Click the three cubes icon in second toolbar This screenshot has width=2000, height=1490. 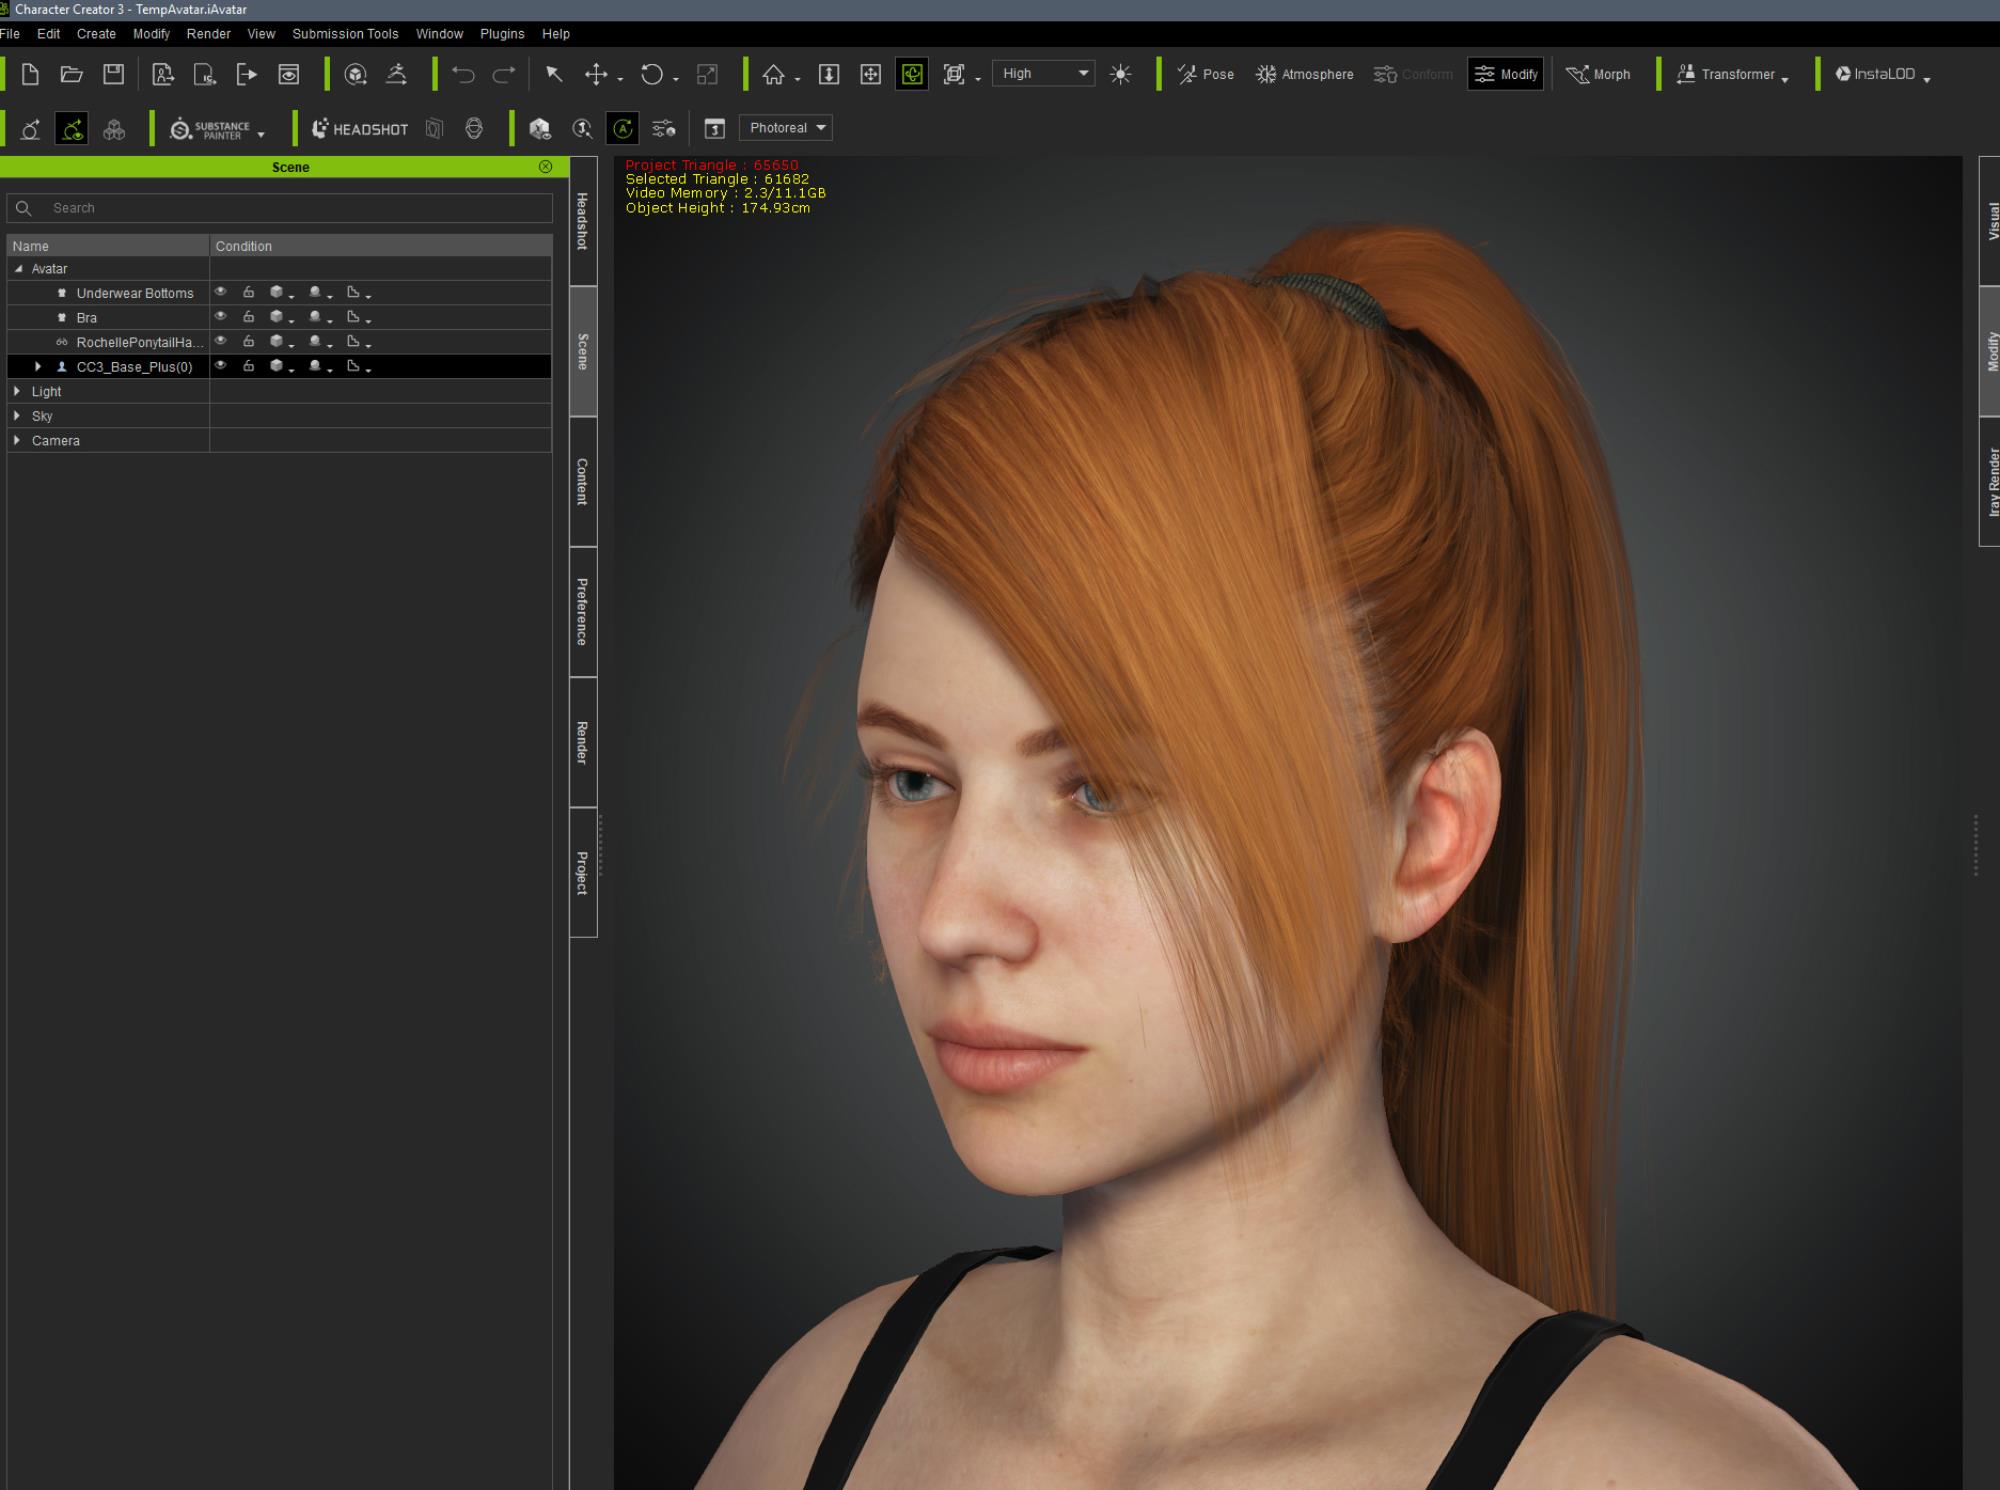click(x=114, y=129)
